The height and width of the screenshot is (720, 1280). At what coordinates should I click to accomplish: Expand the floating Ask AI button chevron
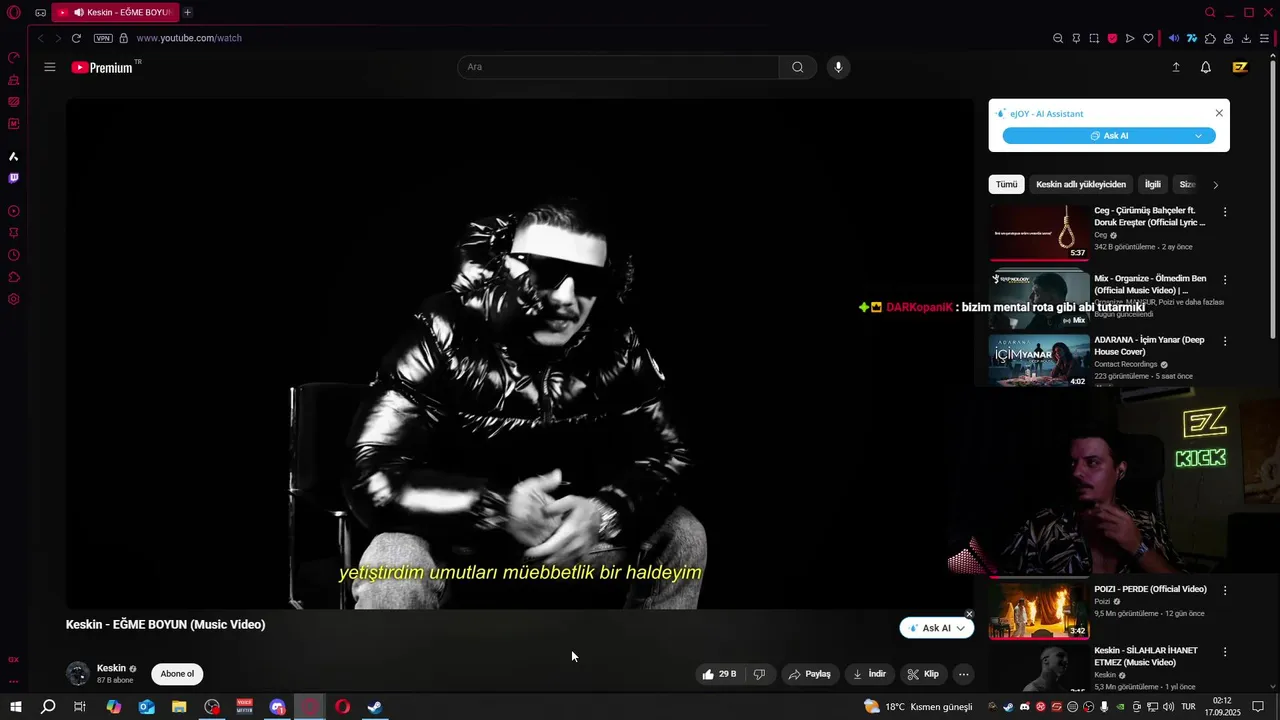point(960,628)
